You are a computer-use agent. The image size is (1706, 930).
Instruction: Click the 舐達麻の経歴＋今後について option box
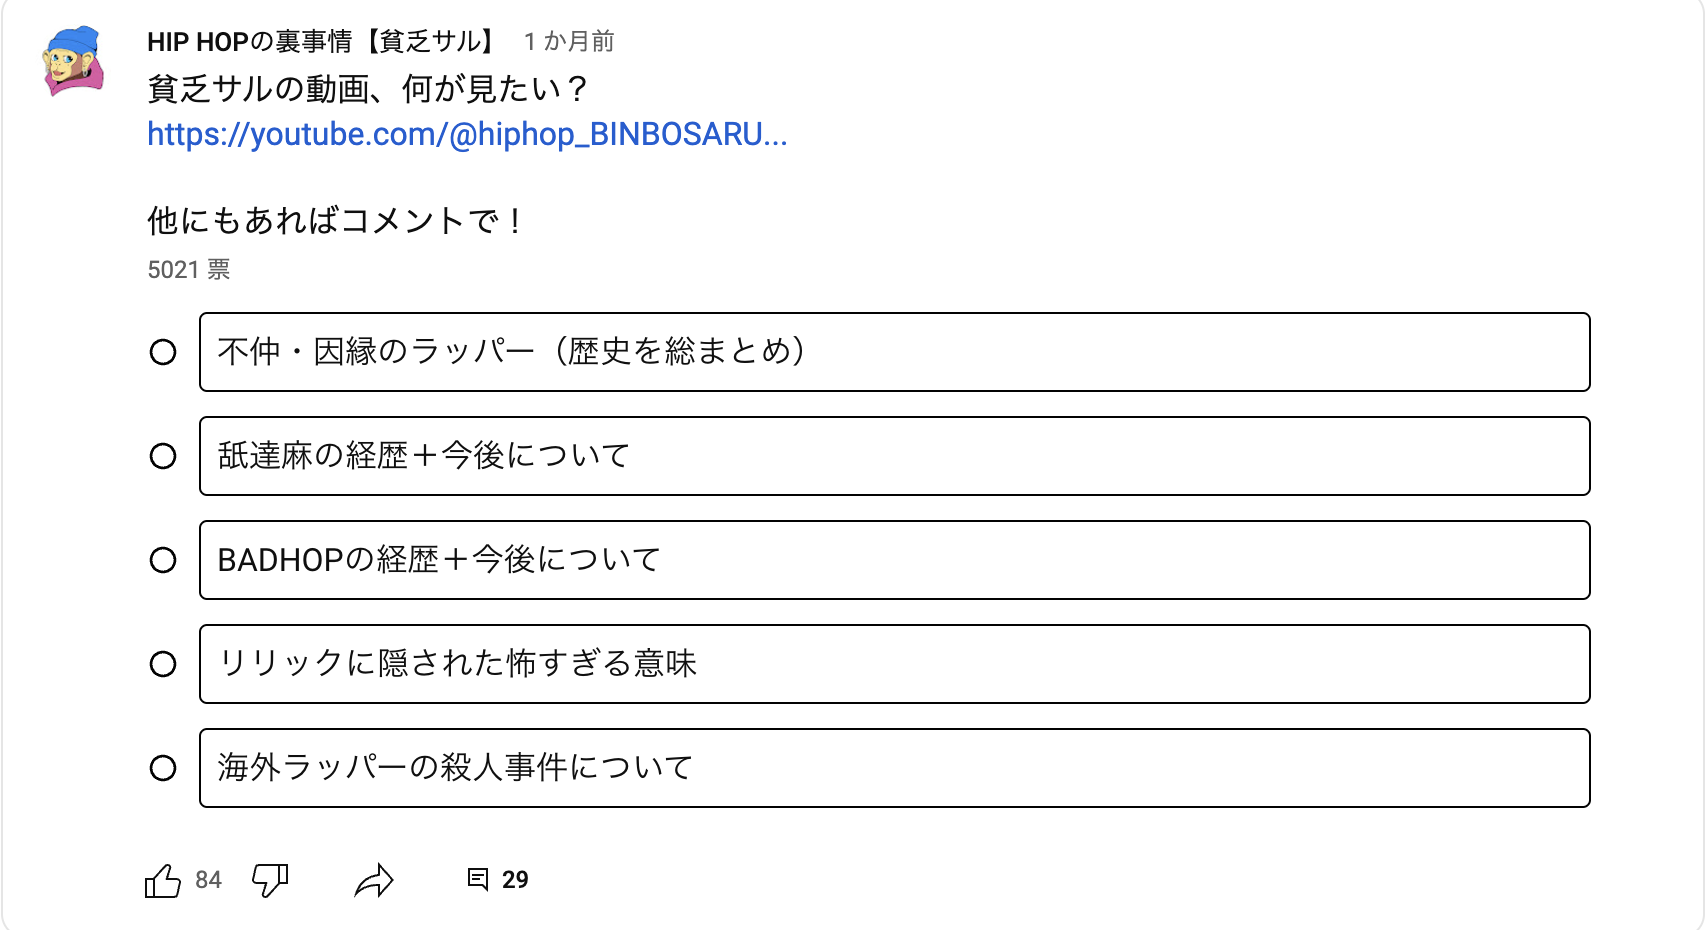(x=894, y=456)
